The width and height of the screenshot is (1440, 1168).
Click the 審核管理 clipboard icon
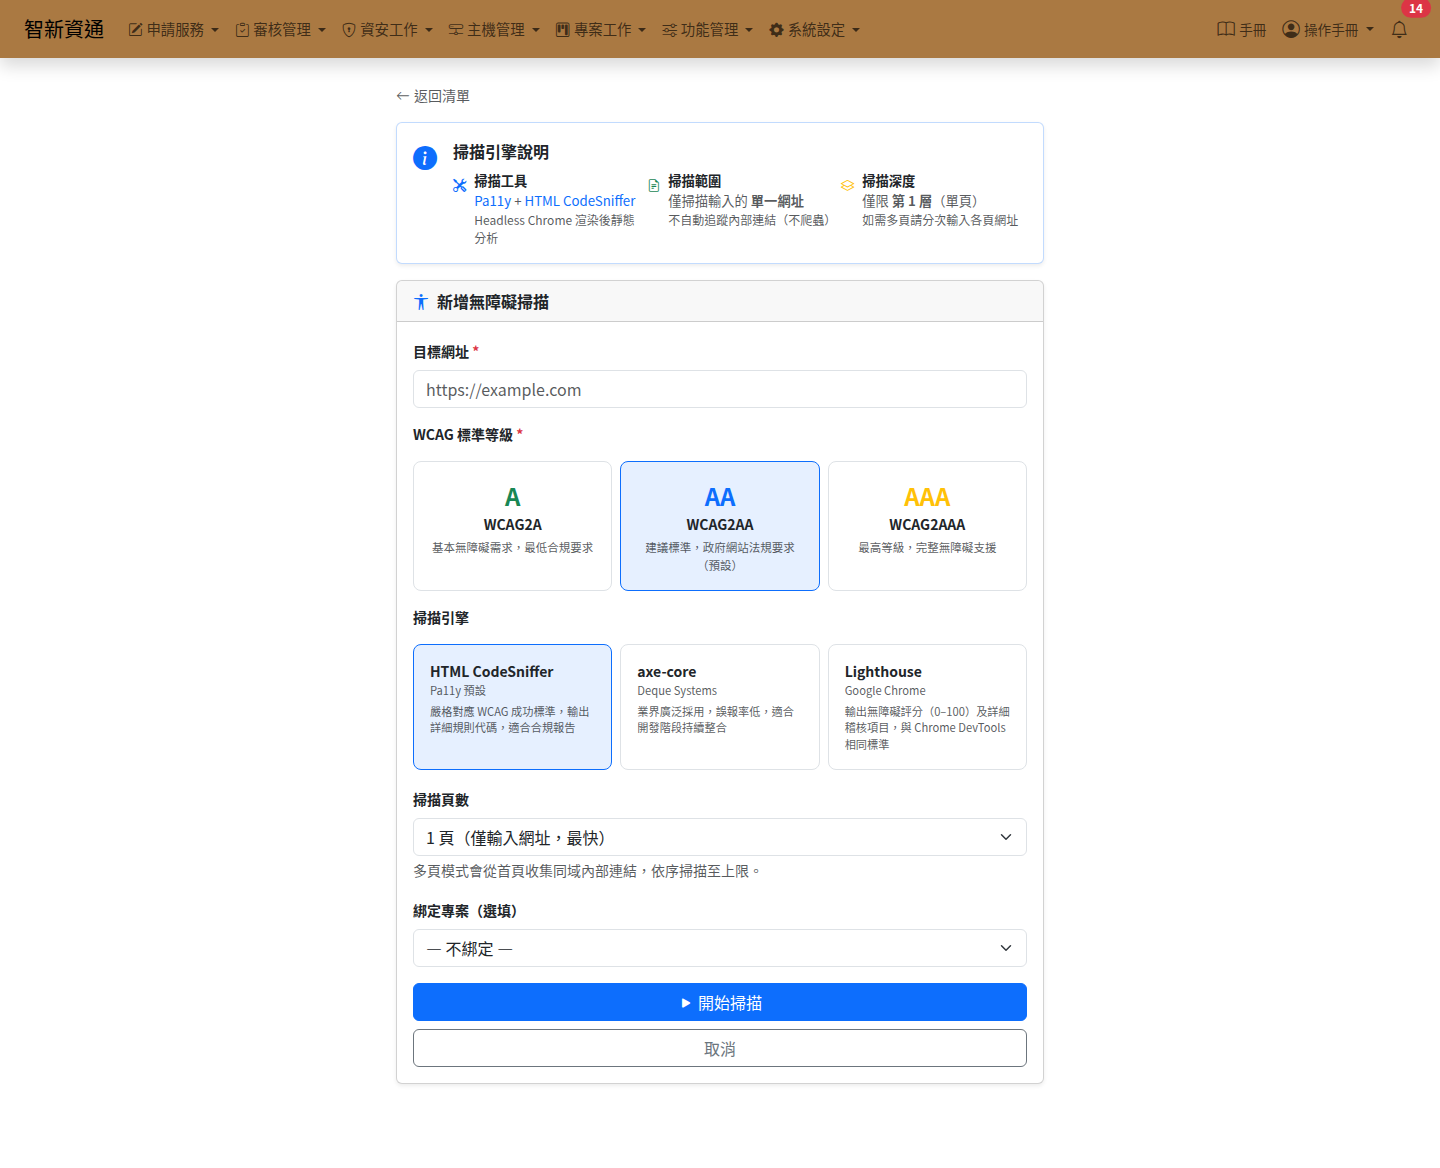tap(242, 30)
